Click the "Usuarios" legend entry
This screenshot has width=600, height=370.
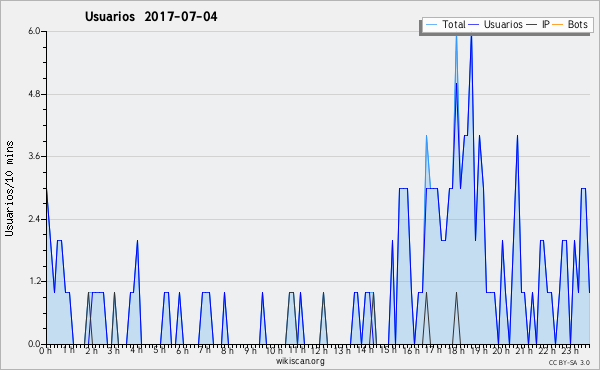pos(503,24)
